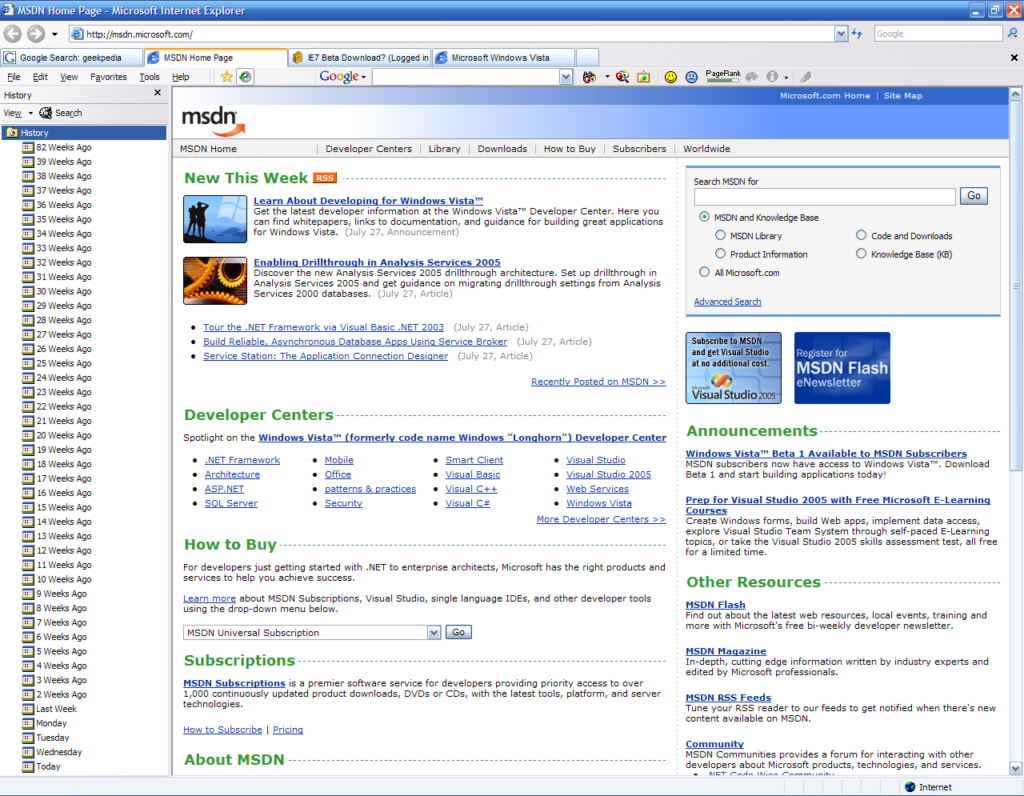Open the dropdown arrow beside the binoculars icon
This screenshot has width=1024, height=796.
coord(607,77)
